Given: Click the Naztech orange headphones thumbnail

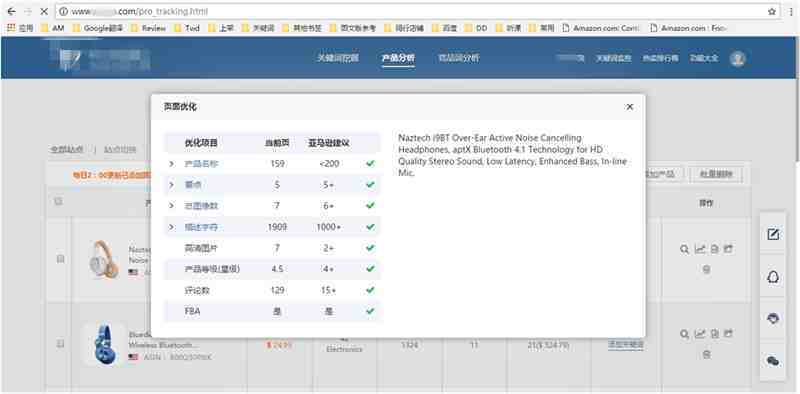Looking at the screenshot, I should point(104,260).
